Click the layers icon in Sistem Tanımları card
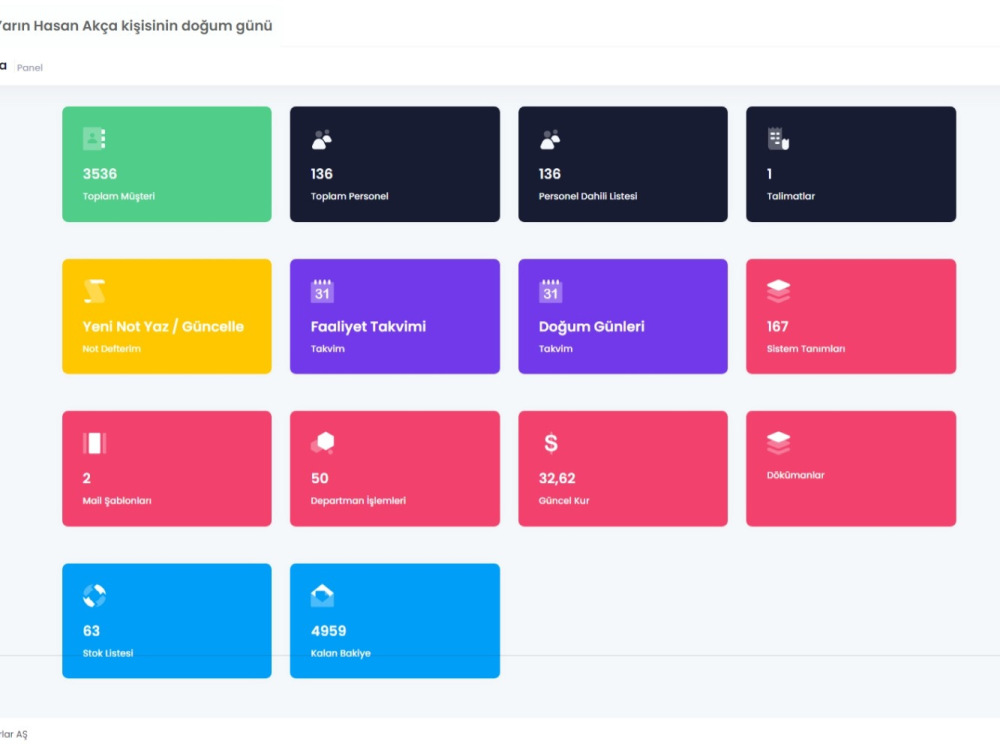1000x750 pixels. tap(778, 291)
